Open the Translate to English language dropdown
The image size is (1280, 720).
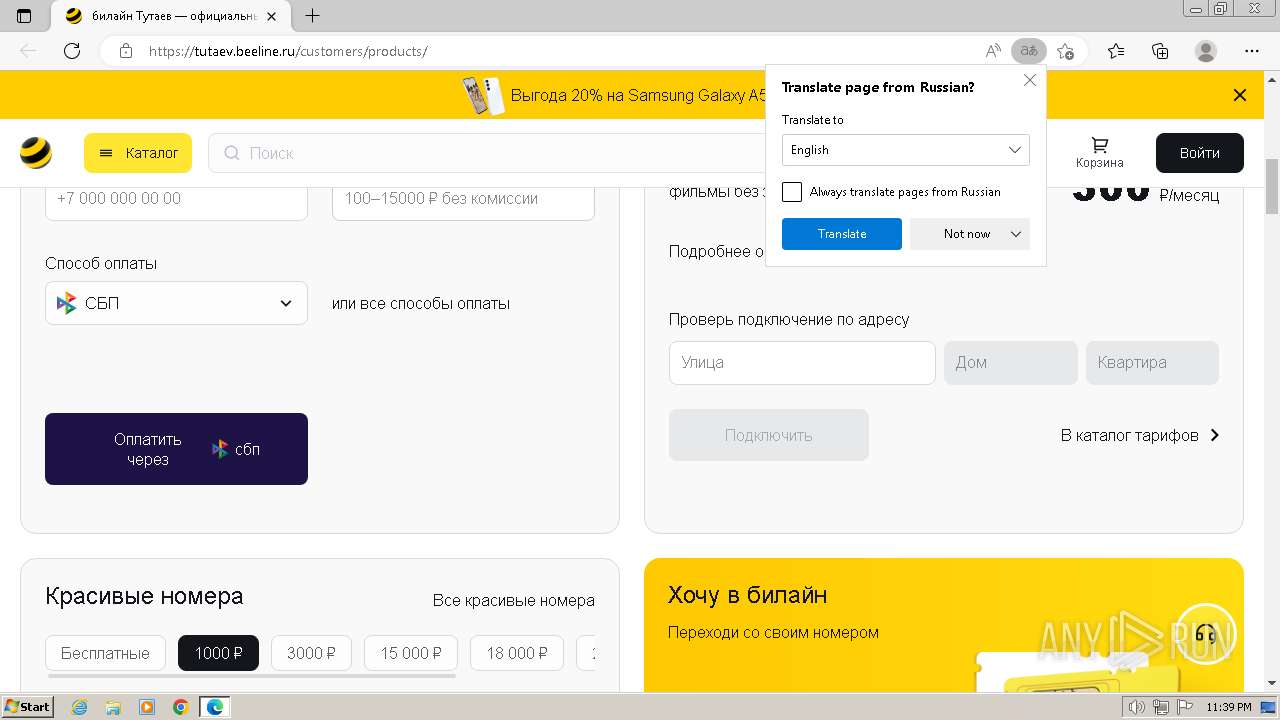tap(905, 150)
